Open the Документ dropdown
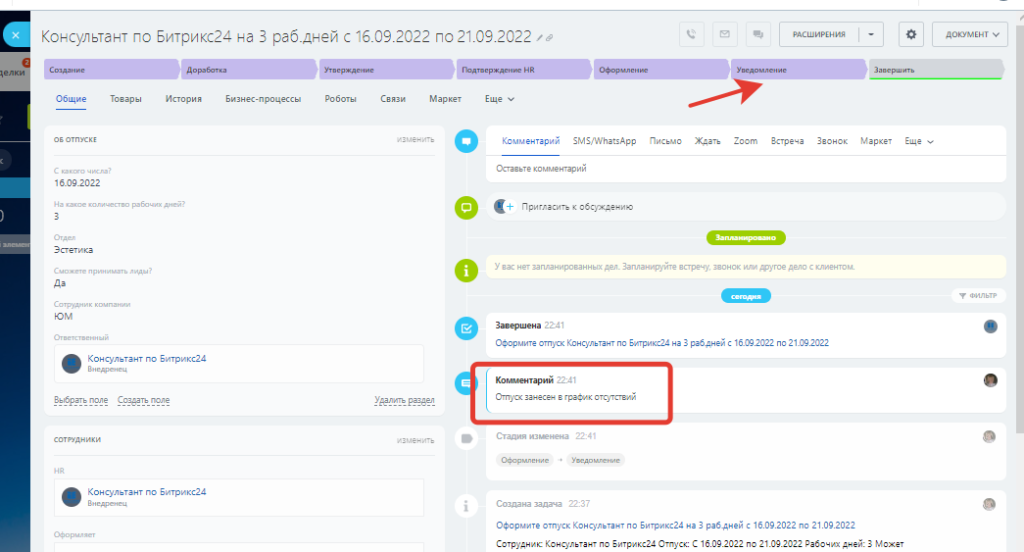 (x=972, y=34)
